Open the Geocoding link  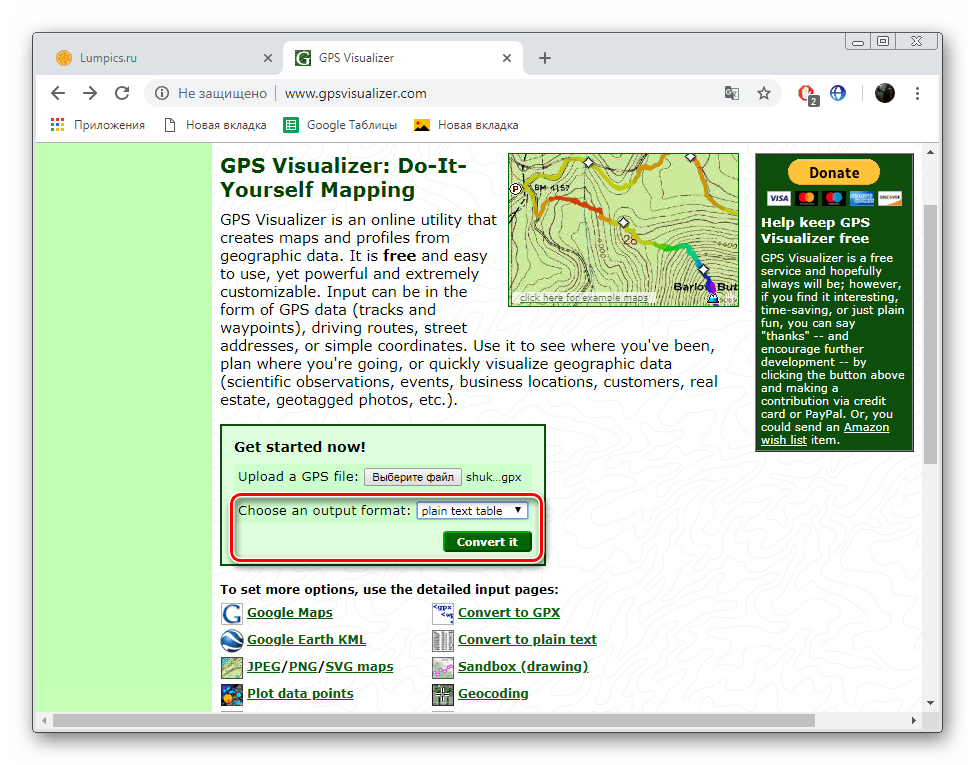coord(493,693)
